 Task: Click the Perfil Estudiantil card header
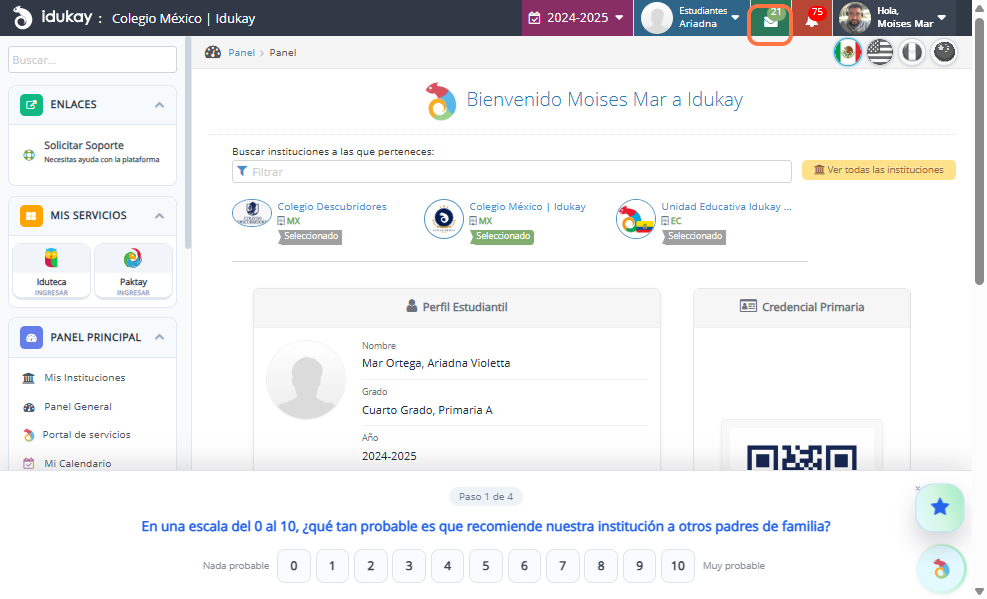coord(457,307)
